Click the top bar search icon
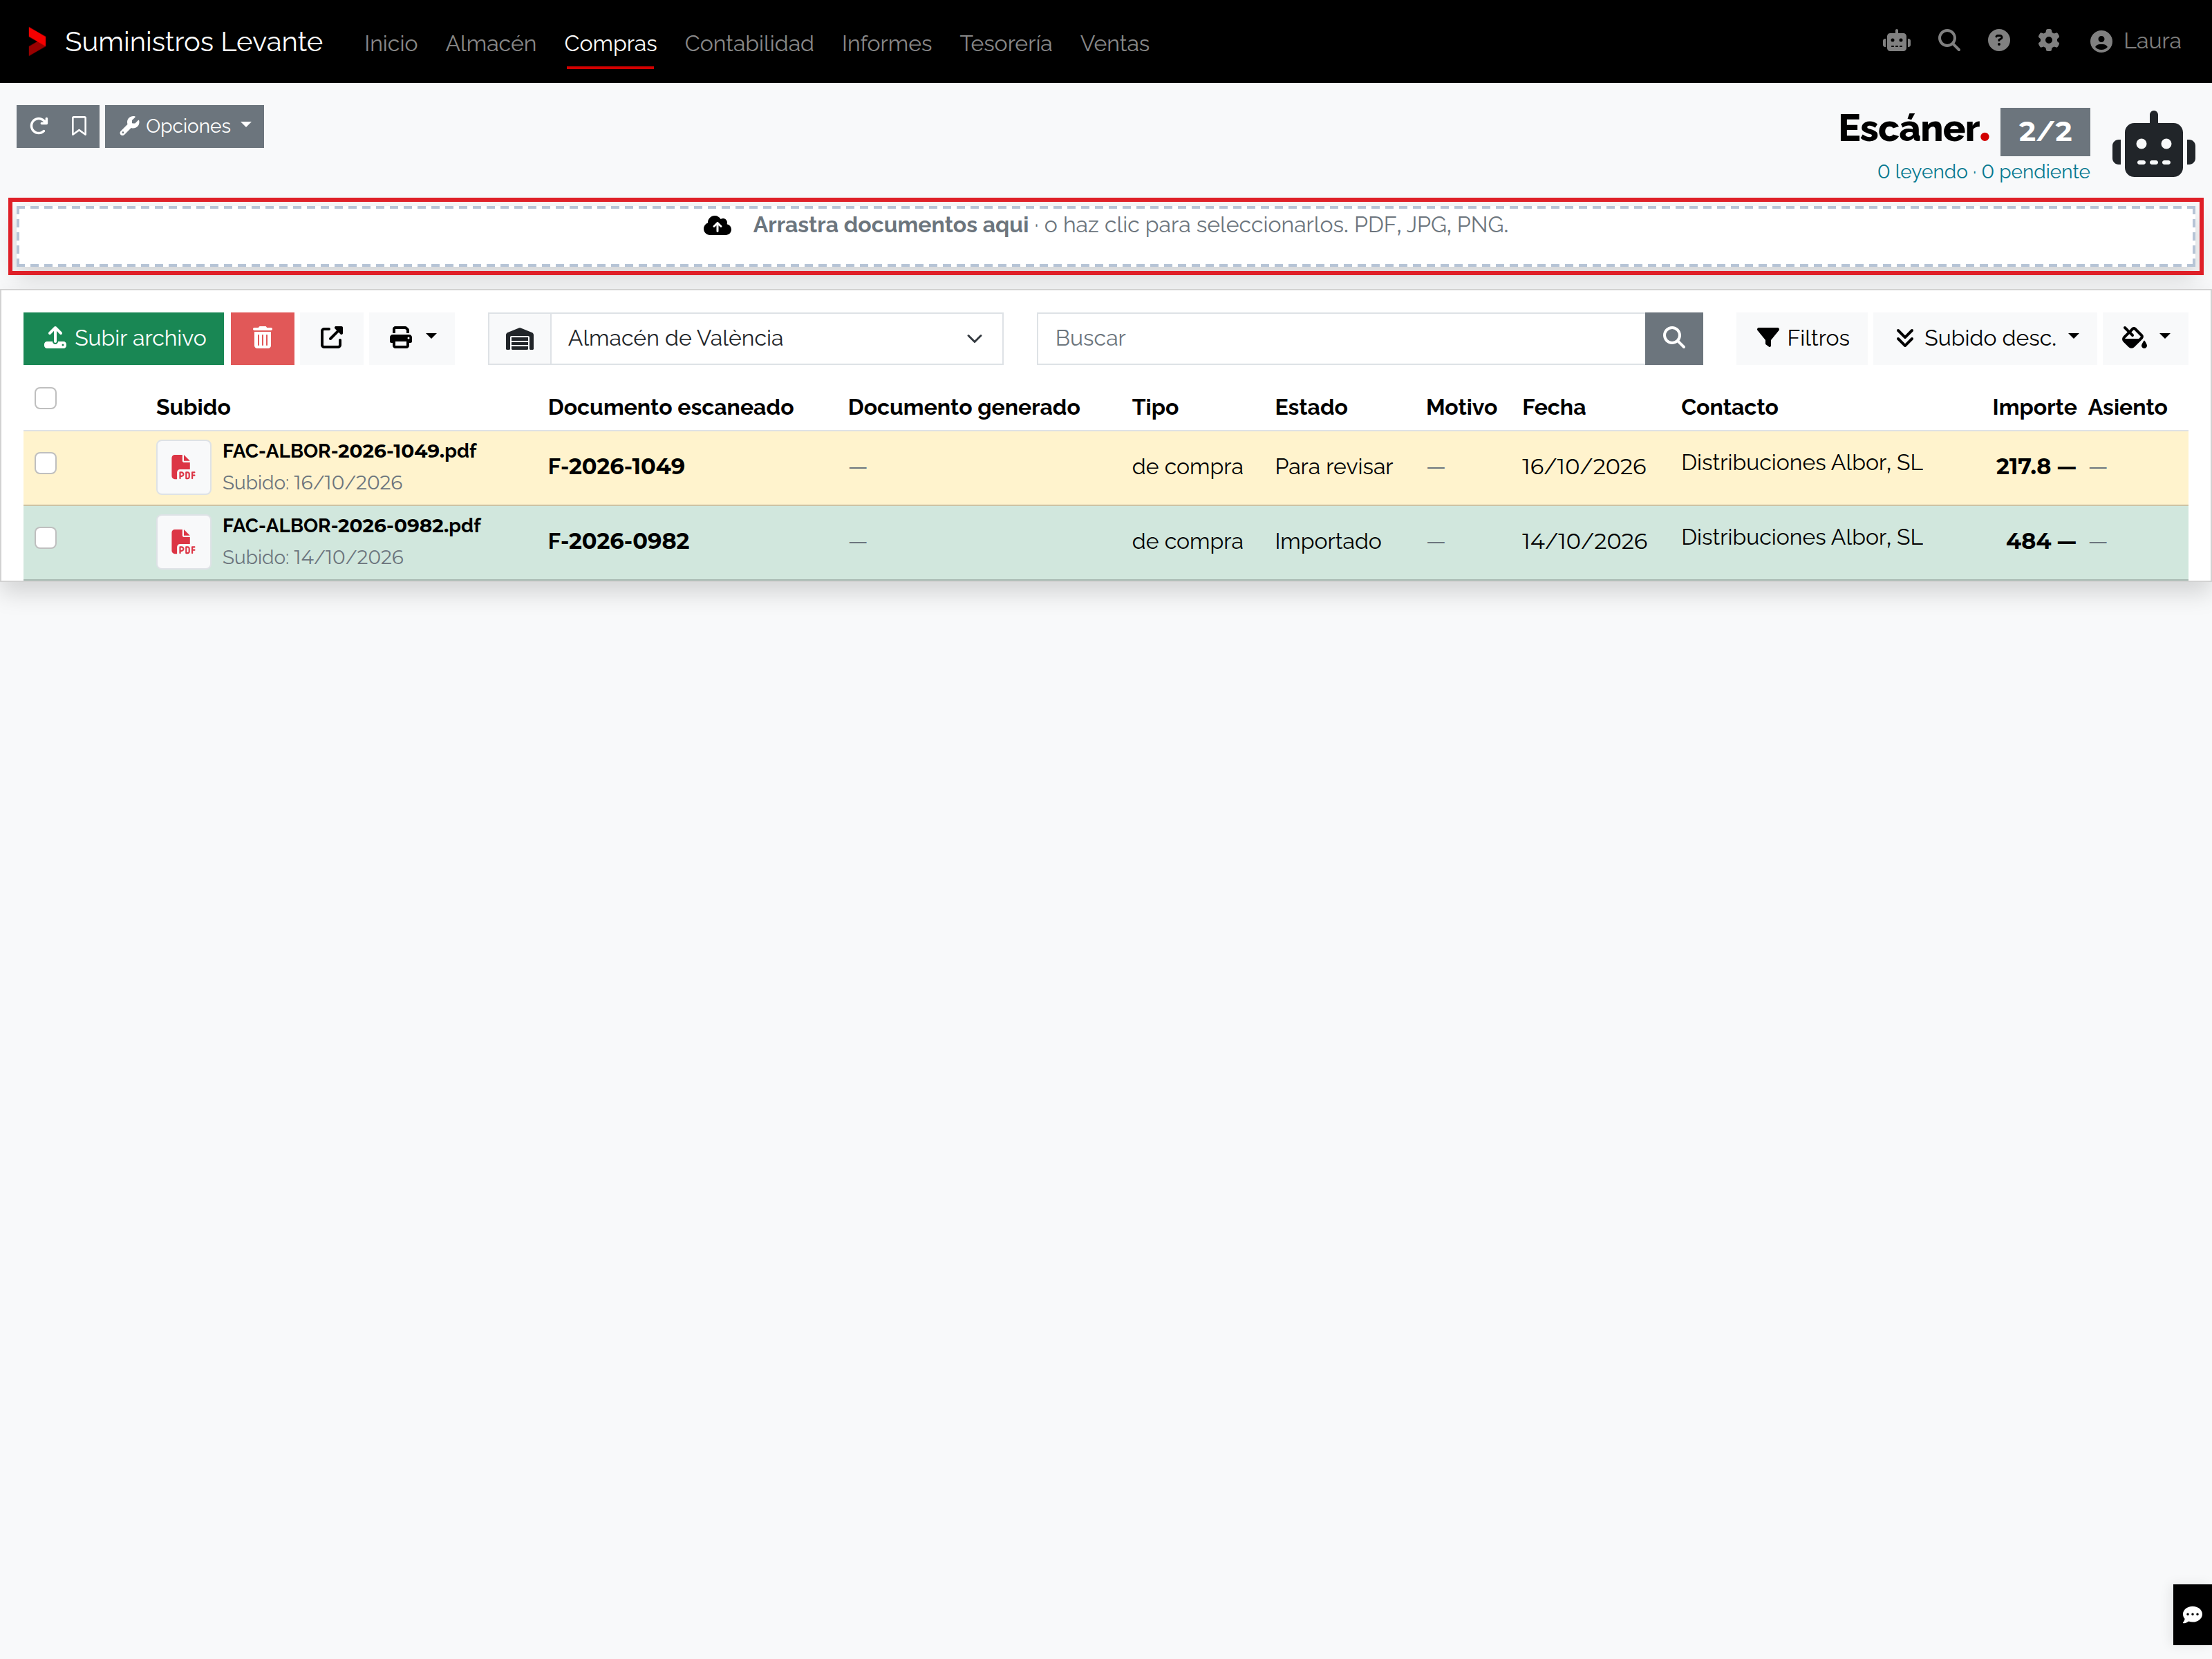 coord(1948,41)
